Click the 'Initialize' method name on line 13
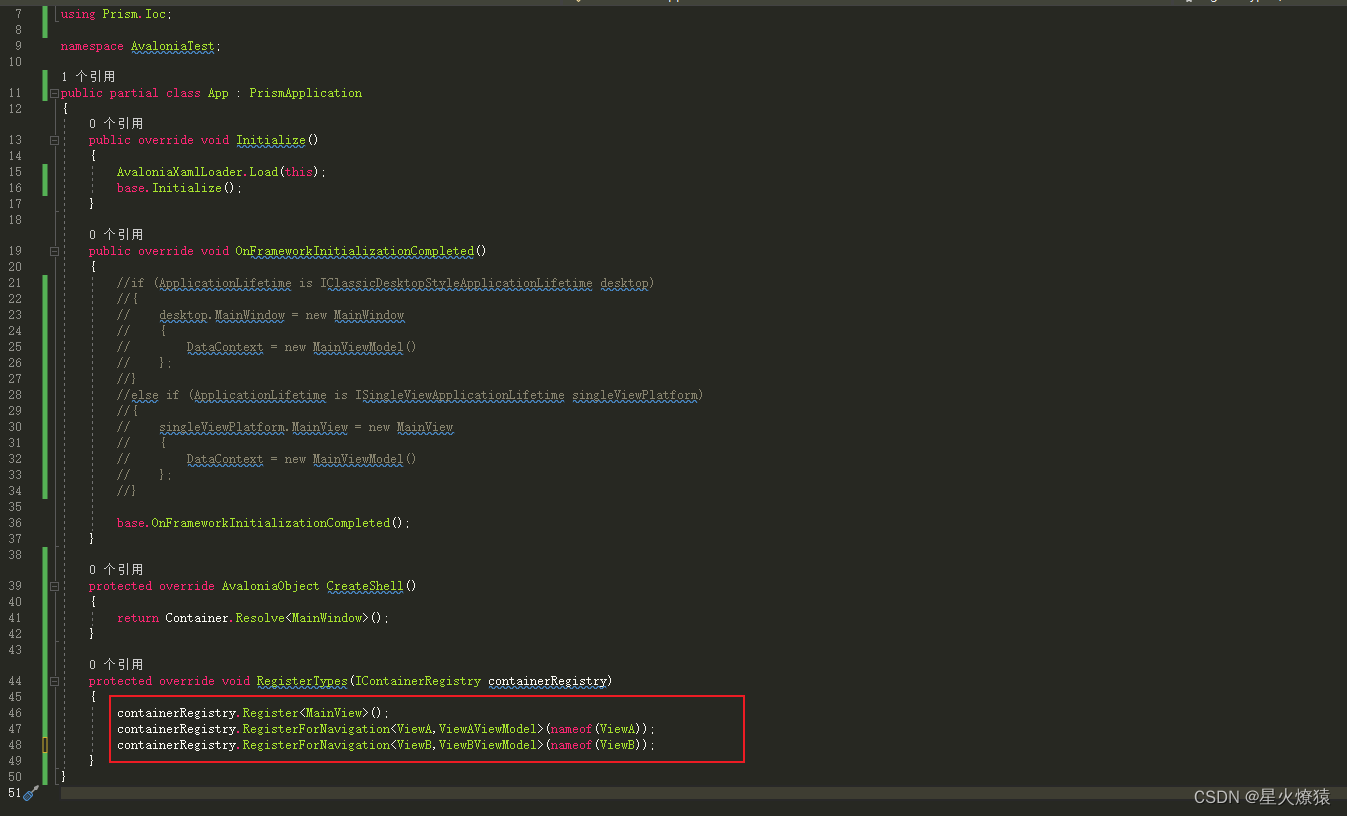This screenshot has height=816, width=1347. tap(272, 140)
